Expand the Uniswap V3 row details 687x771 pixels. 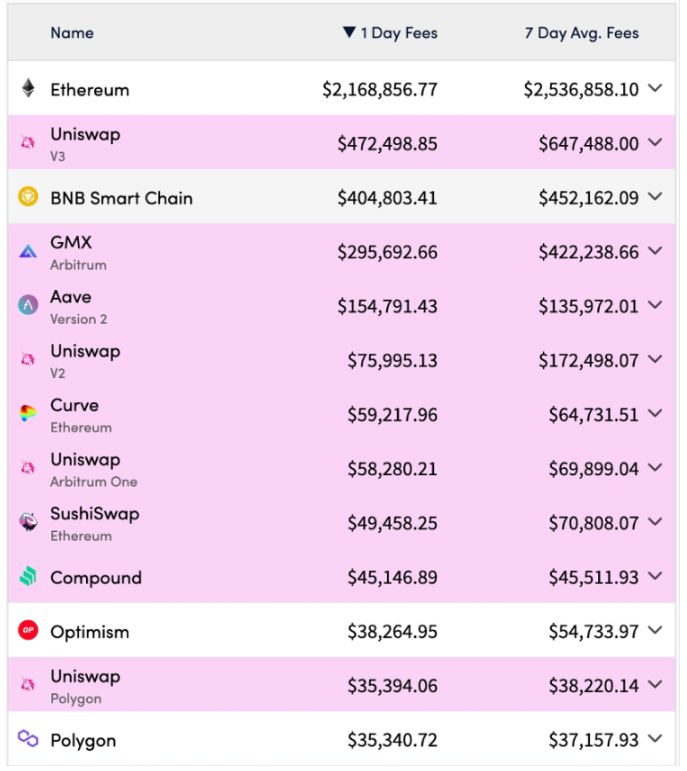[655, 143]
